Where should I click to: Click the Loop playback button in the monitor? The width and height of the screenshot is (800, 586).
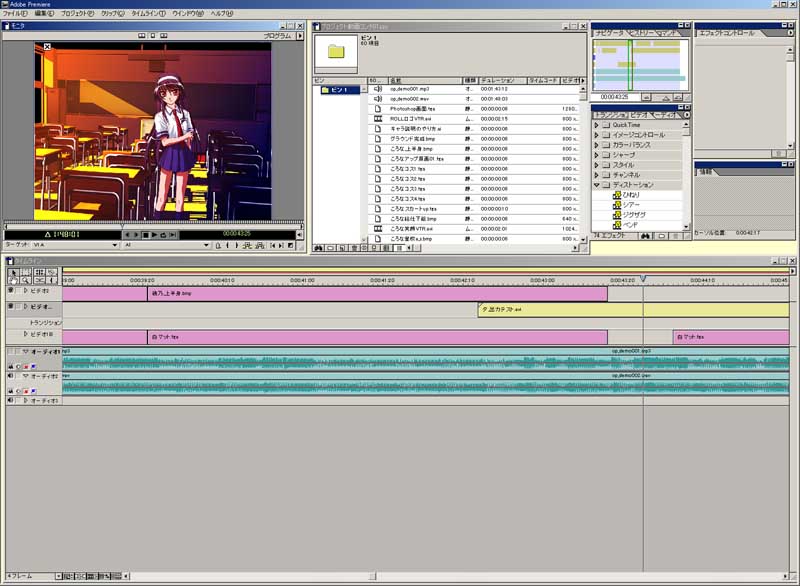[x=163, y=235]
